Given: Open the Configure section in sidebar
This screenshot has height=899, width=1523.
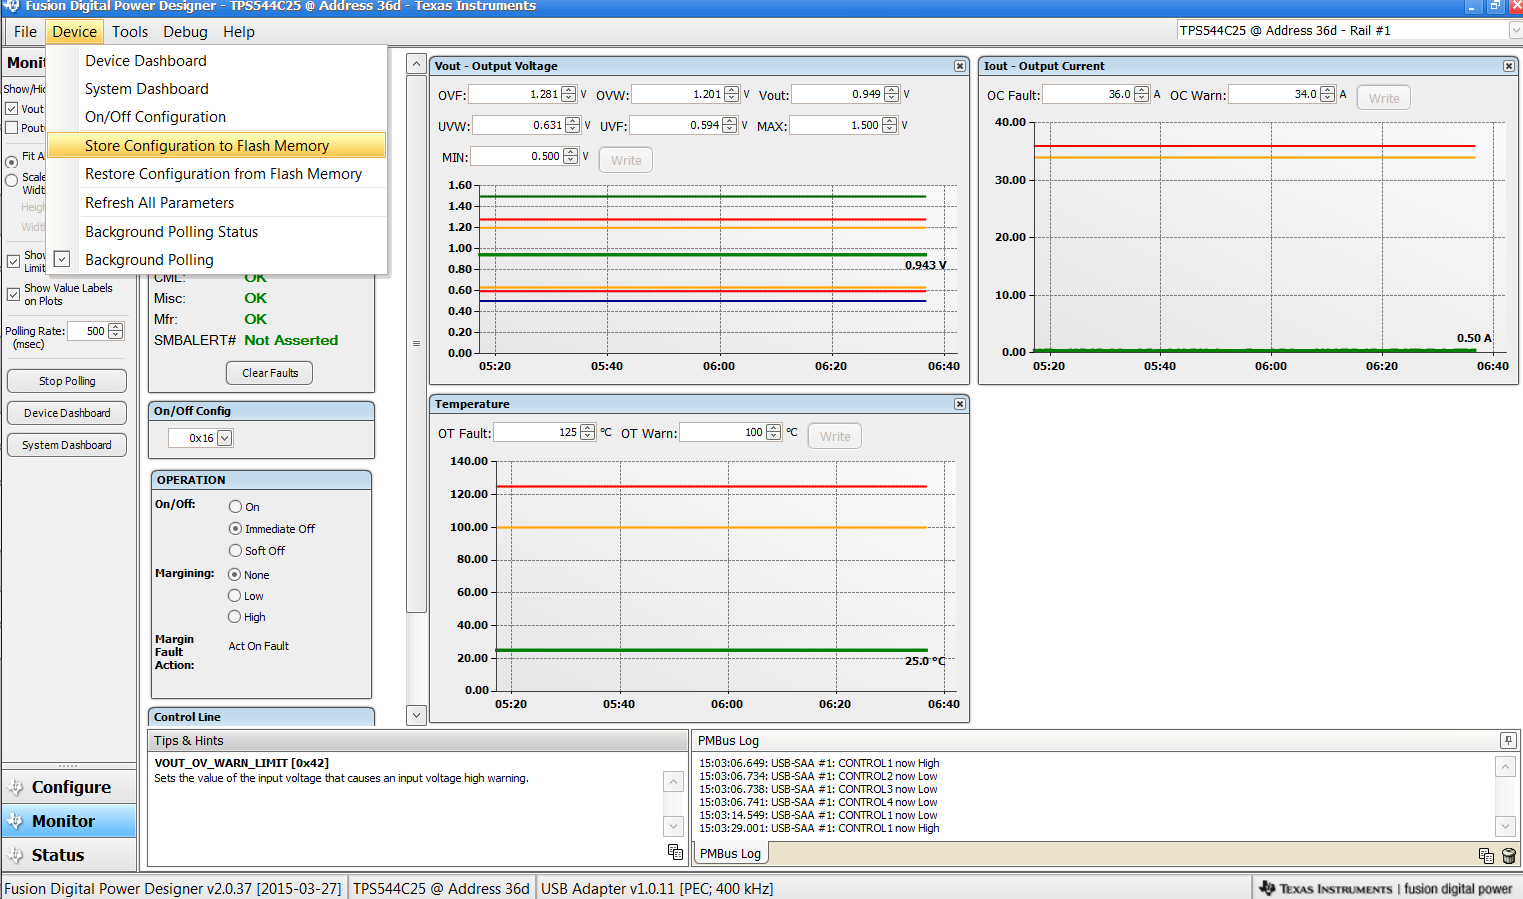Looking at the screenshot, I should coord(70,787).
